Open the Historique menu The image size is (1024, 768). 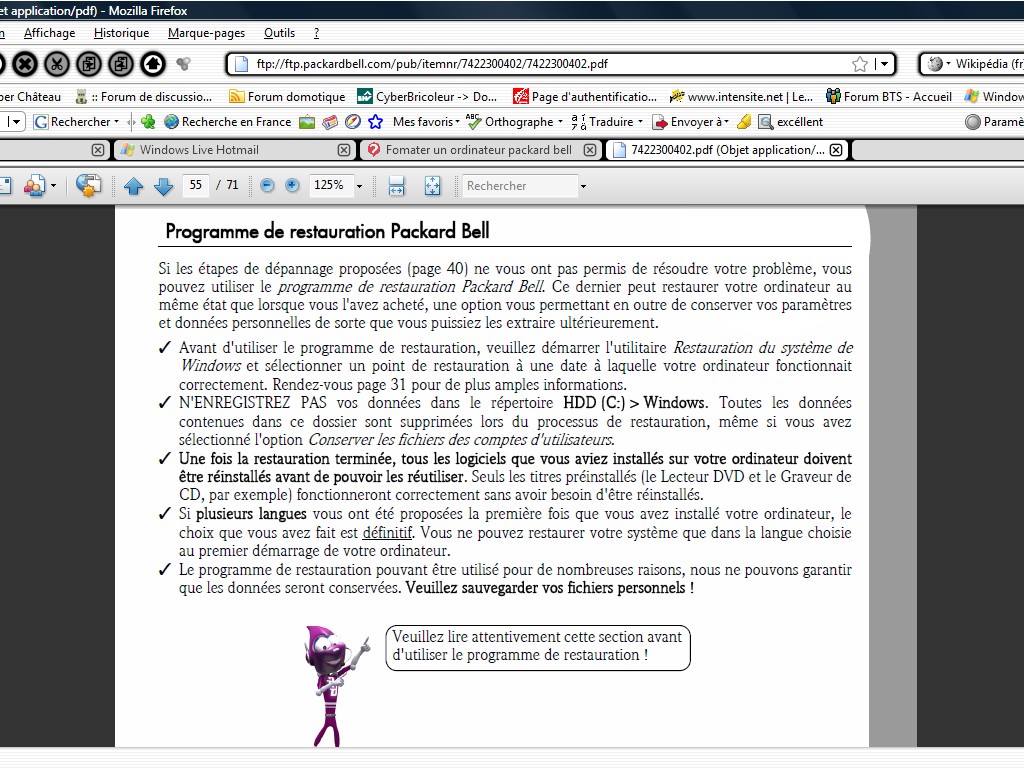[121, 33]
